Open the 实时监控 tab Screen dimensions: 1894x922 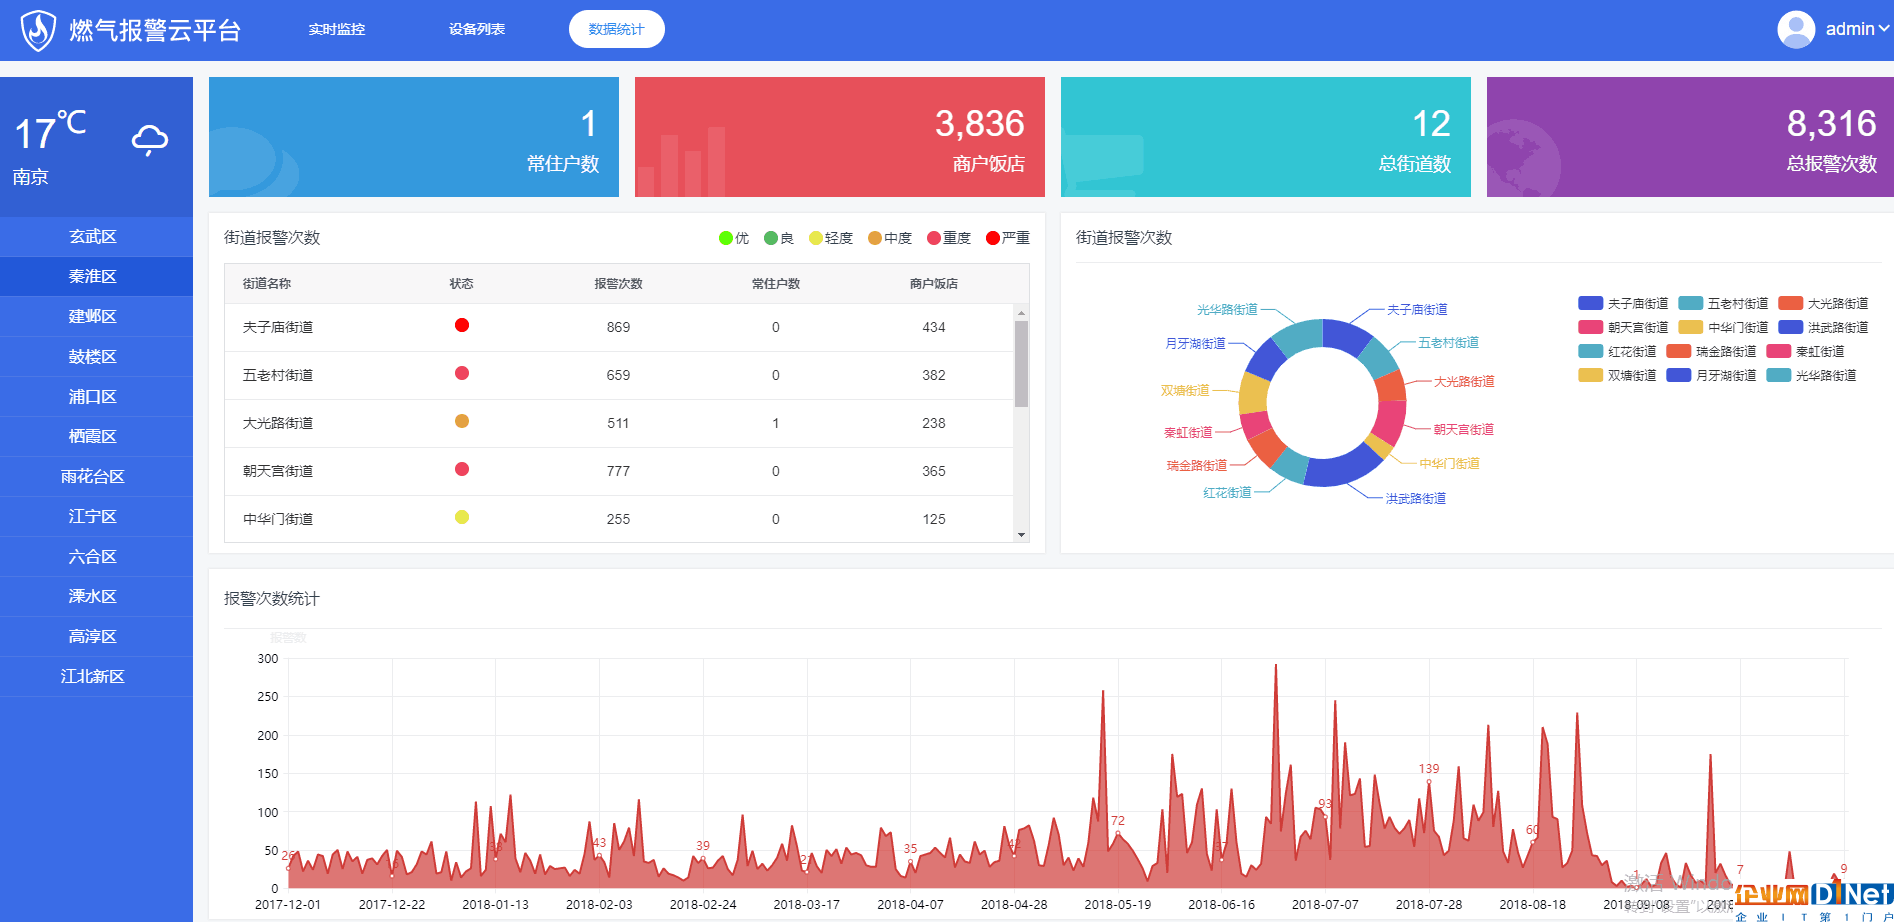point(336,29)
